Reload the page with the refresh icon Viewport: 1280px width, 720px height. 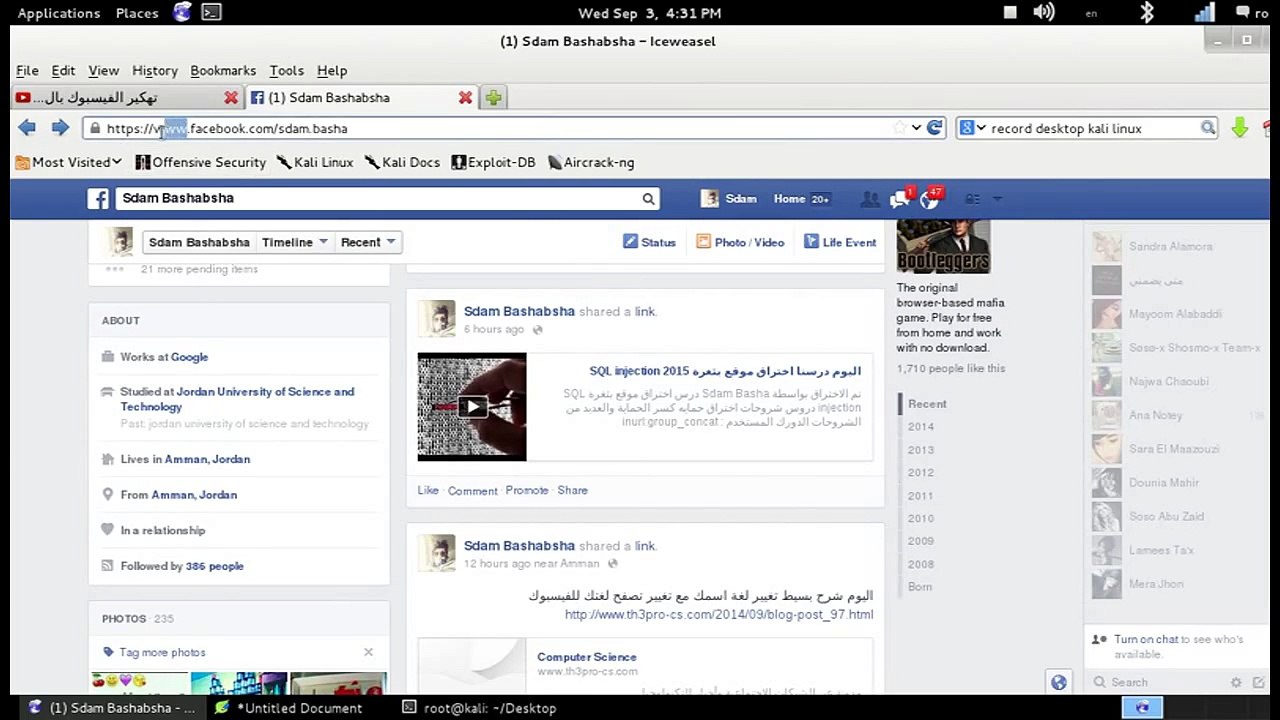935,128
